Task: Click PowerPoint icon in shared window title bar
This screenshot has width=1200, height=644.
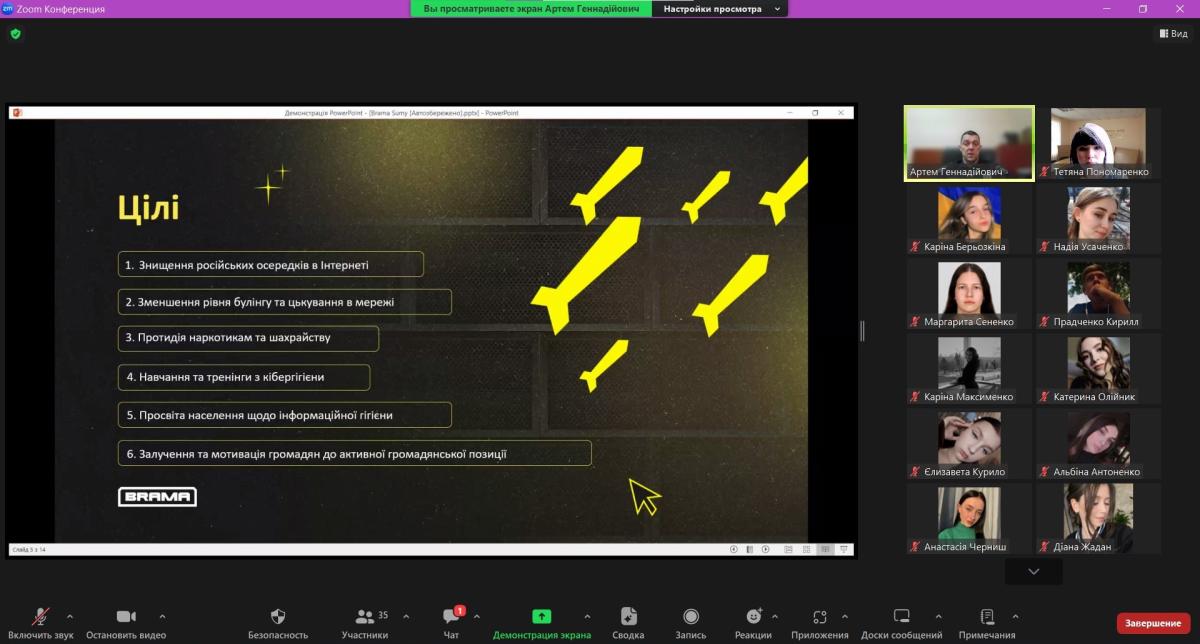Action: point(17,113)
